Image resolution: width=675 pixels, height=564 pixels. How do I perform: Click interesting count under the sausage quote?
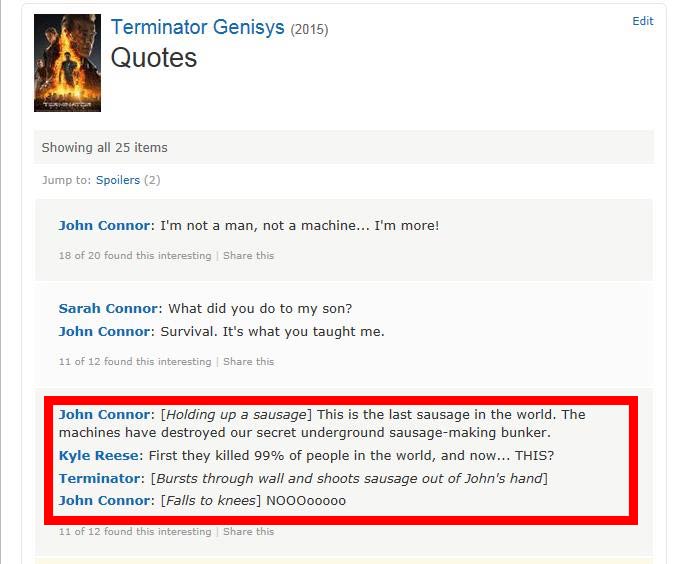pos(135,532)
